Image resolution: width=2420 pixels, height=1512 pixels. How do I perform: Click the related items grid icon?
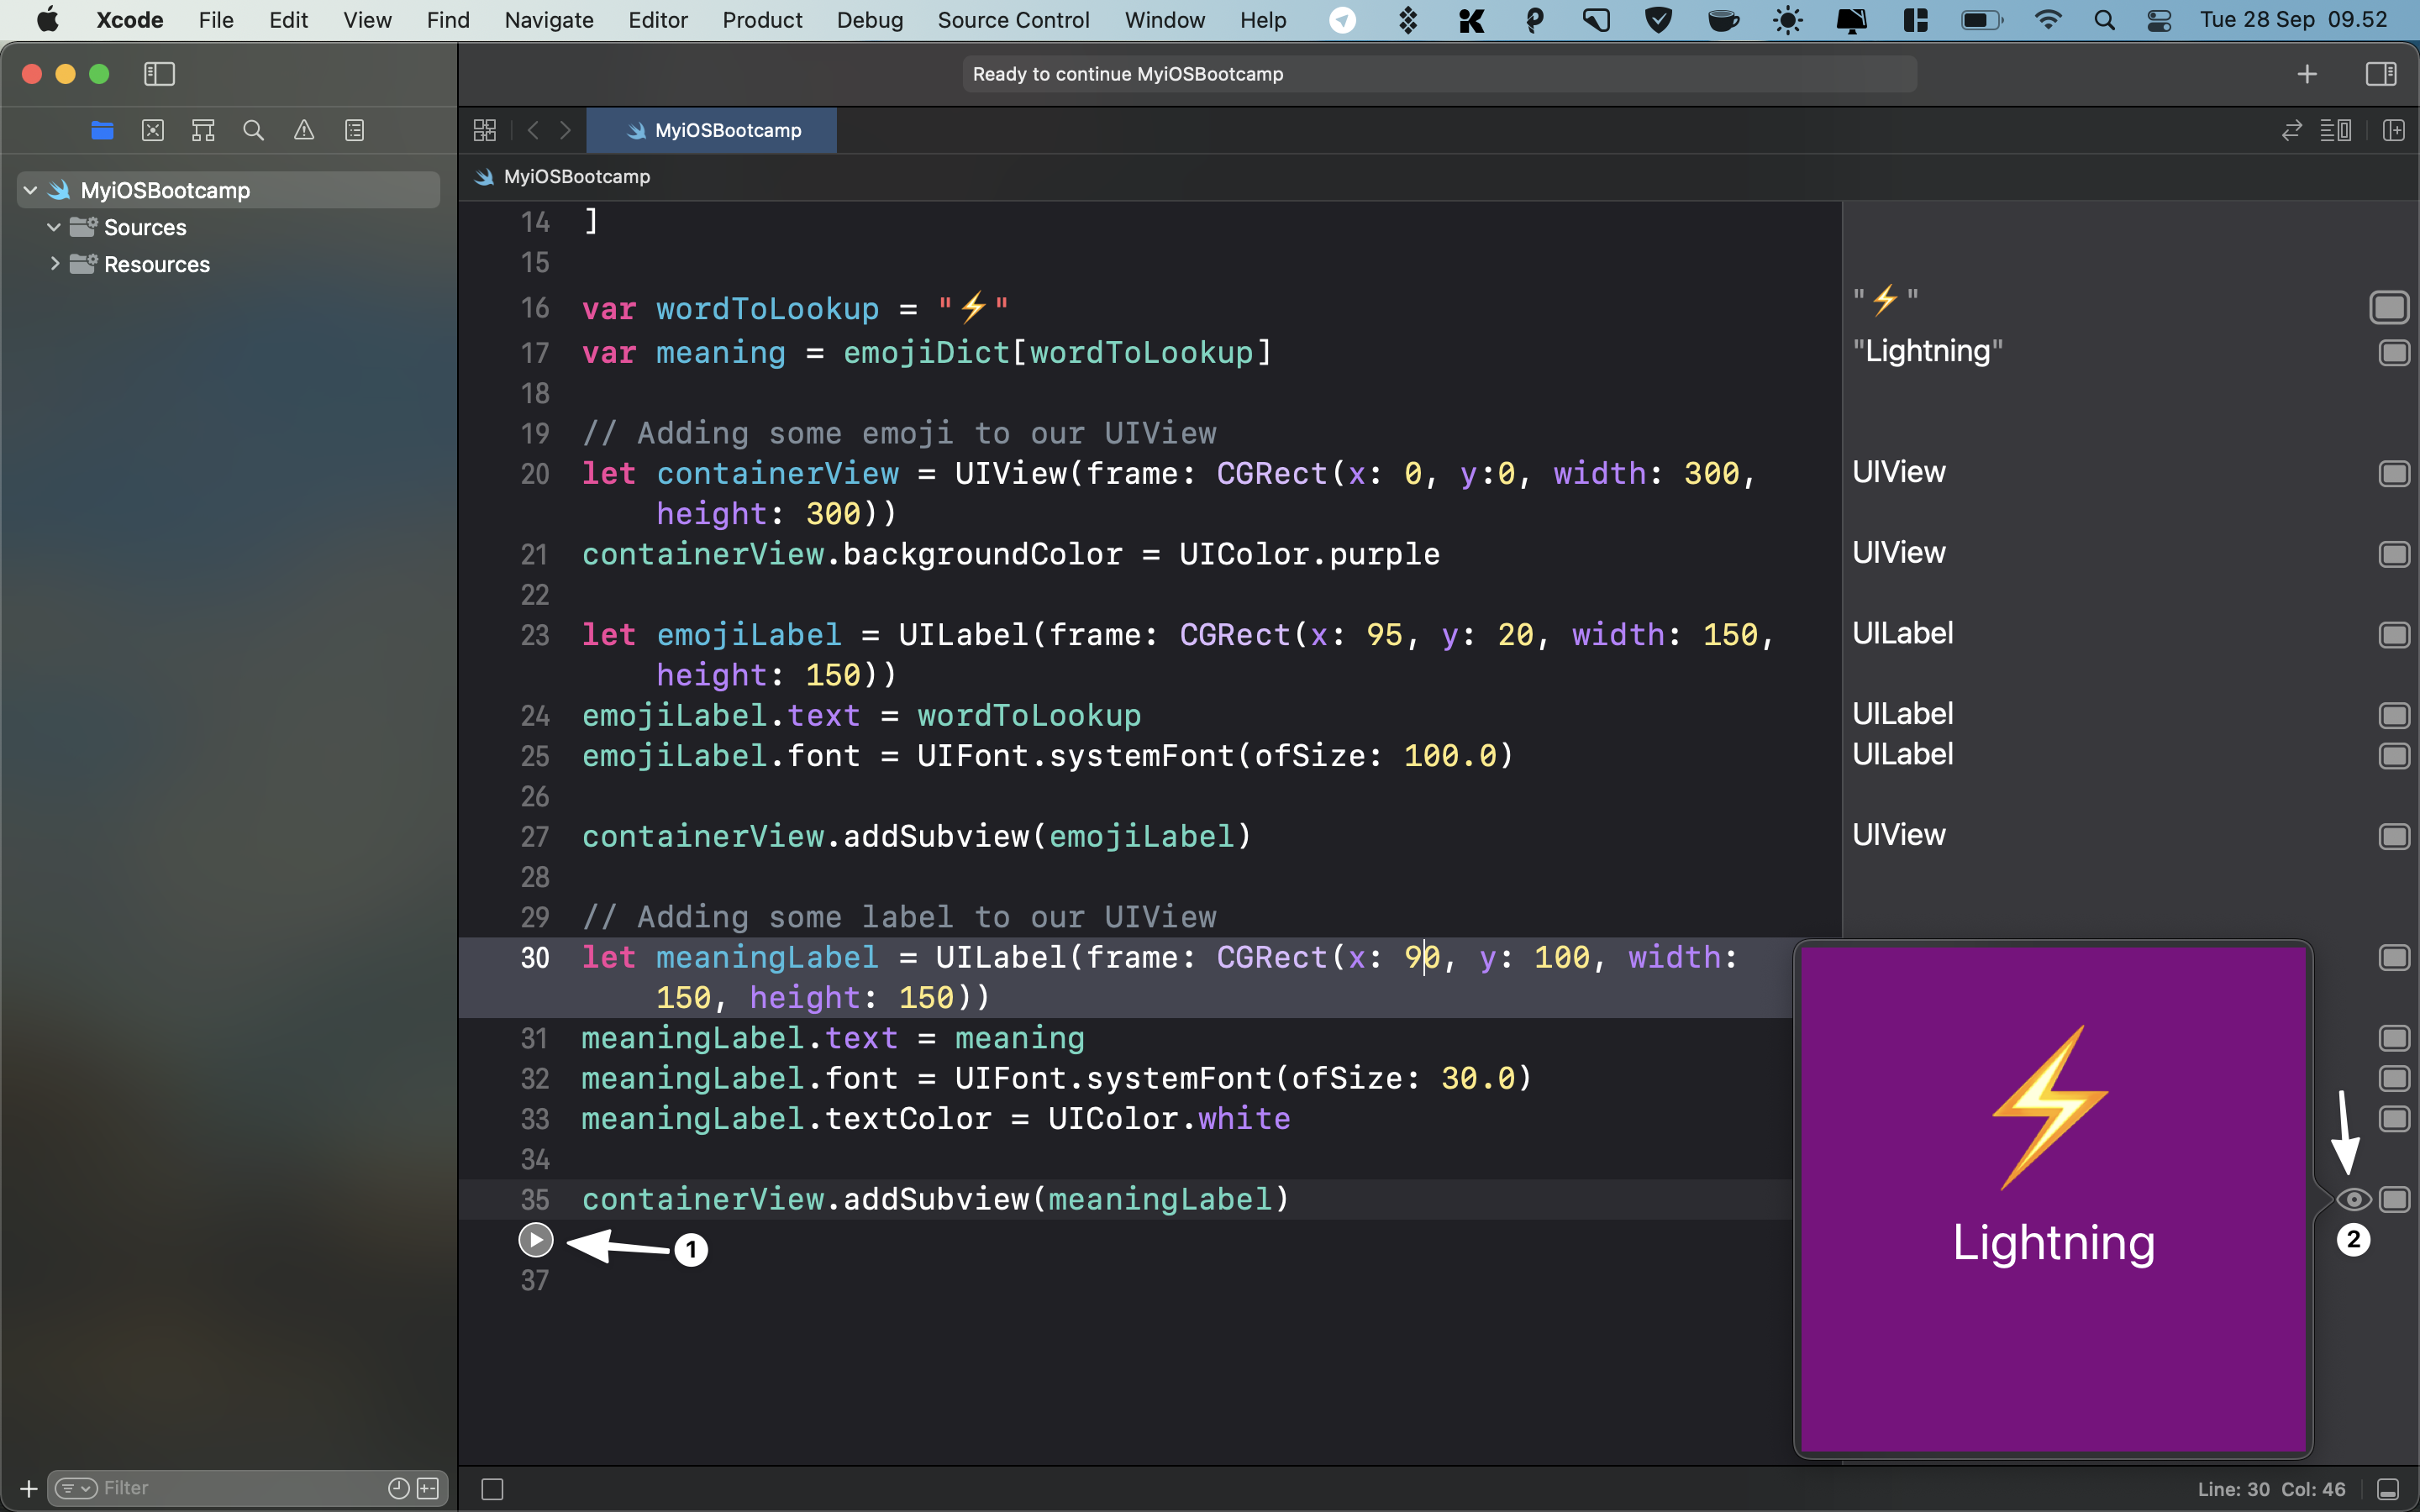[x=485, y=130]
